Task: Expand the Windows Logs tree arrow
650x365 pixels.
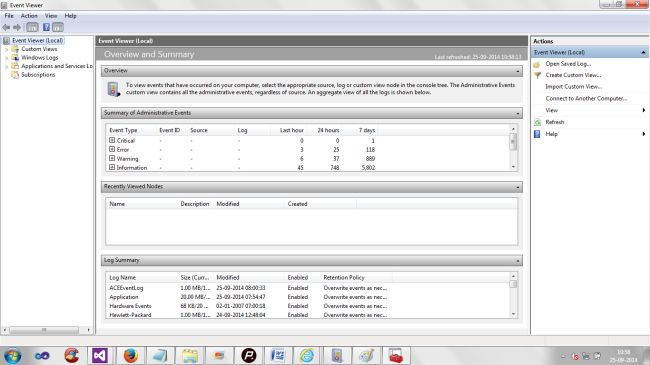Action: click(x=6, y=58)
